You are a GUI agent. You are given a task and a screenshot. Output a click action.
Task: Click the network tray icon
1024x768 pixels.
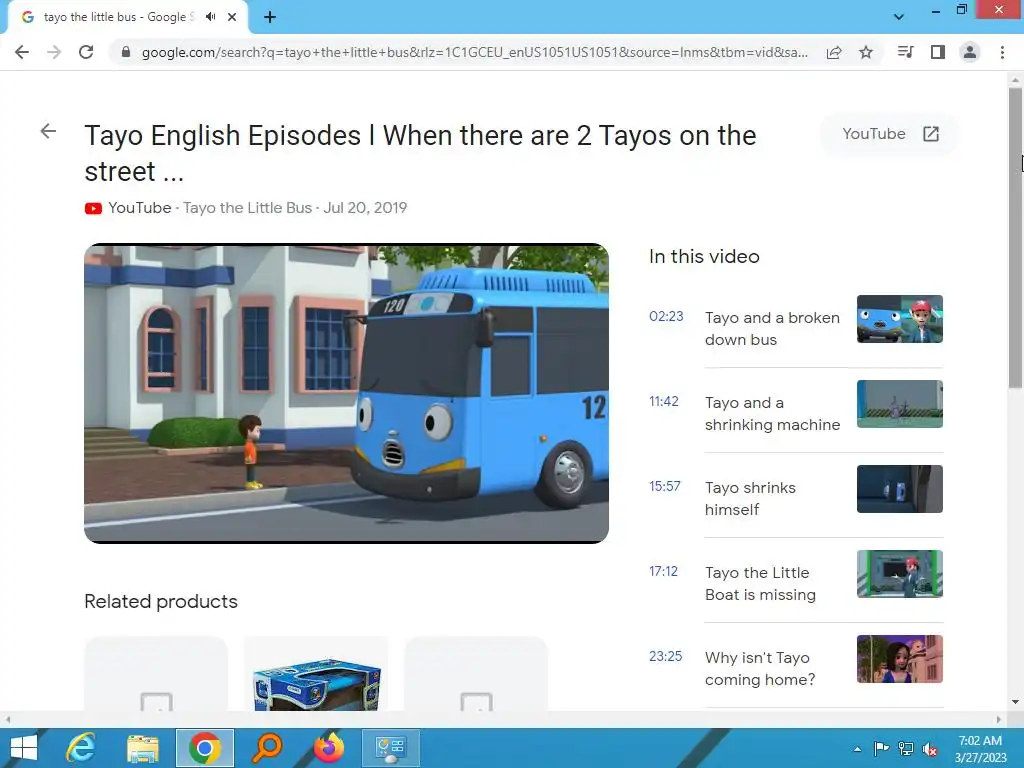pos(906,749)
